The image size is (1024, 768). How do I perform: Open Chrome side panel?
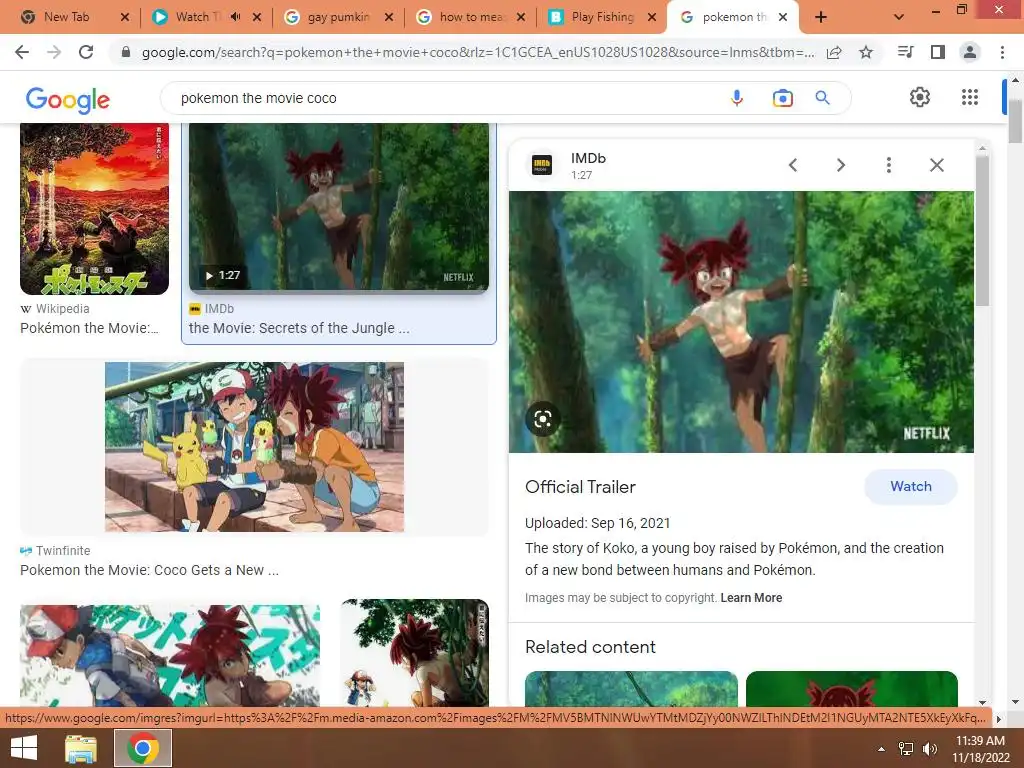coord(938,52)
